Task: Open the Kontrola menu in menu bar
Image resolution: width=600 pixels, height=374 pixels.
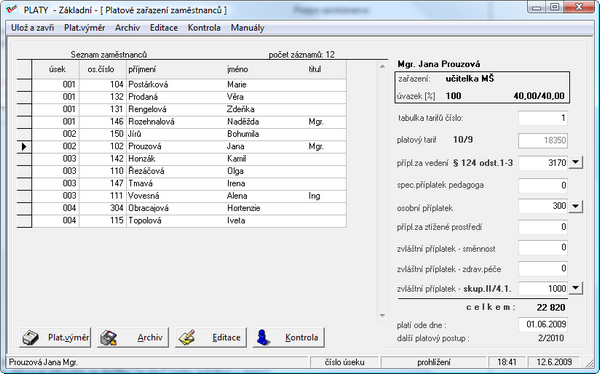Action: click(x=204, y=28)
